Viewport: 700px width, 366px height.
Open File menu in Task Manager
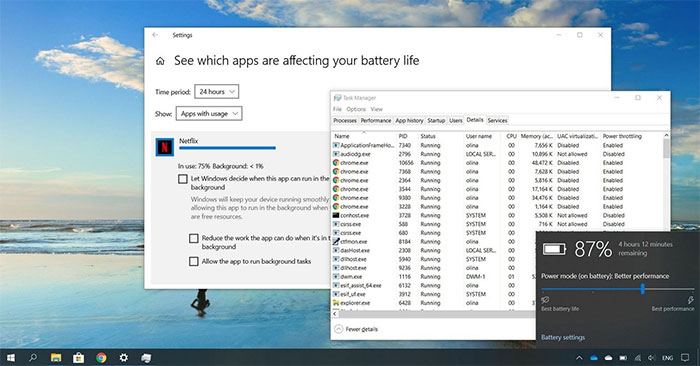pyautogui.click(x=337, y=109)
